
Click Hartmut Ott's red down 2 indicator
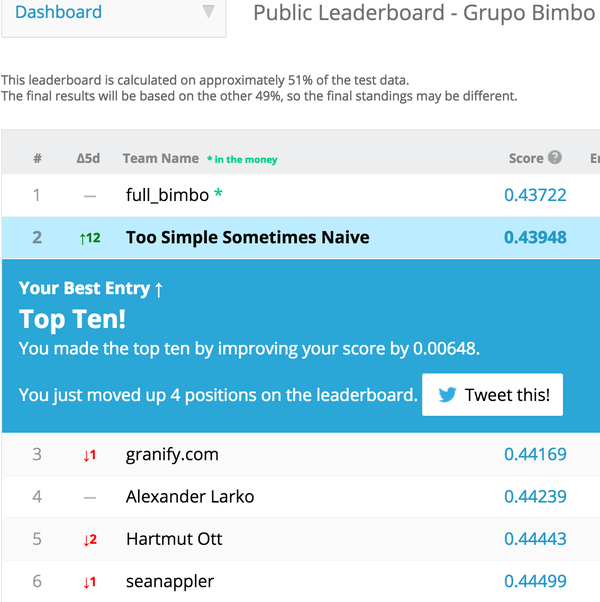click(90, 540)
